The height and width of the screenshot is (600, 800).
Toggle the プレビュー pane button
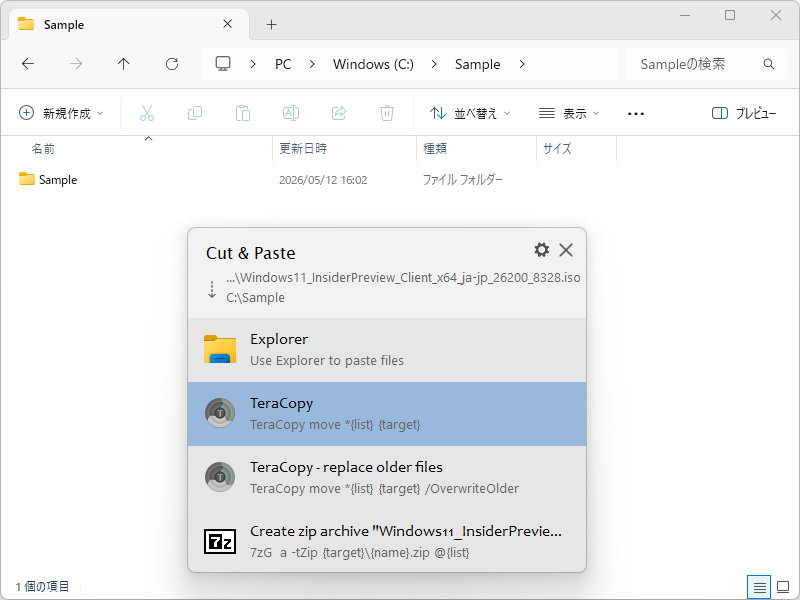pyautogui.click(x=744, y=113)
